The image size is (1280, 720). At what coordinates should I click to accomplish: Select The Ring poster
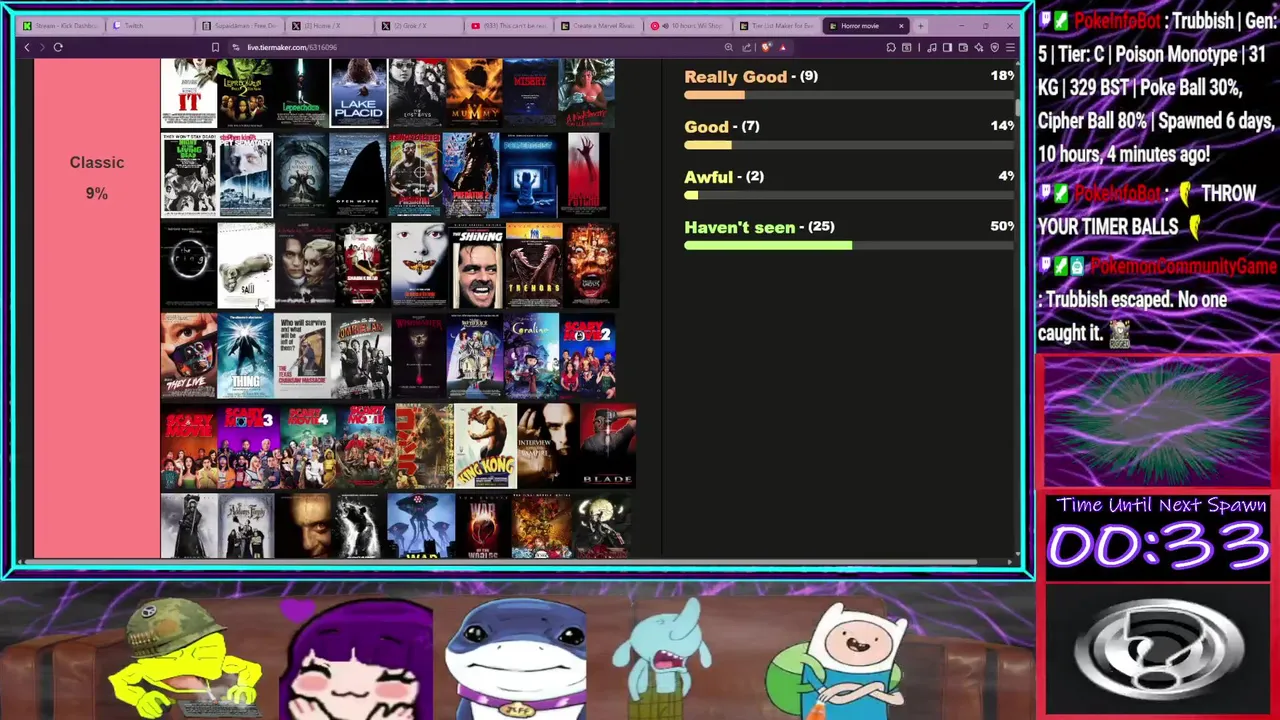pyautogui.click(x=189, y=265)
